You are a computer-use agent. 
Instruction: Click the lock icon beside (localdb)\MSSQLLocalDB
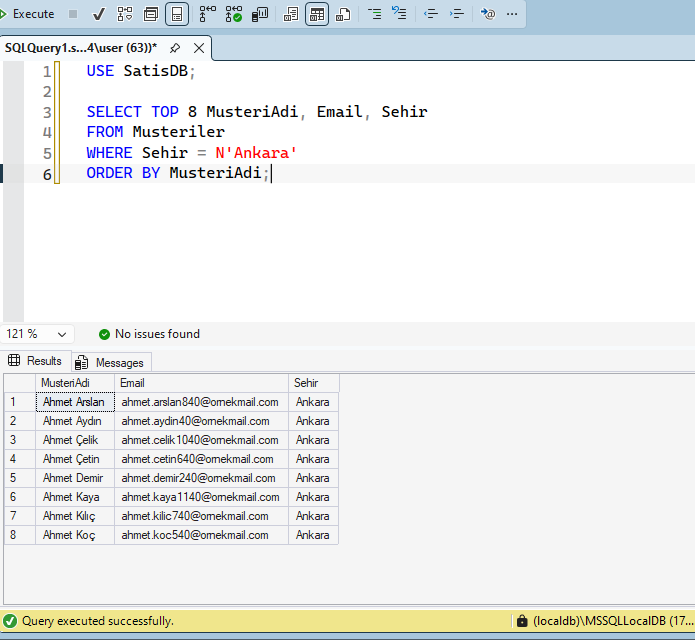(522, 621)
